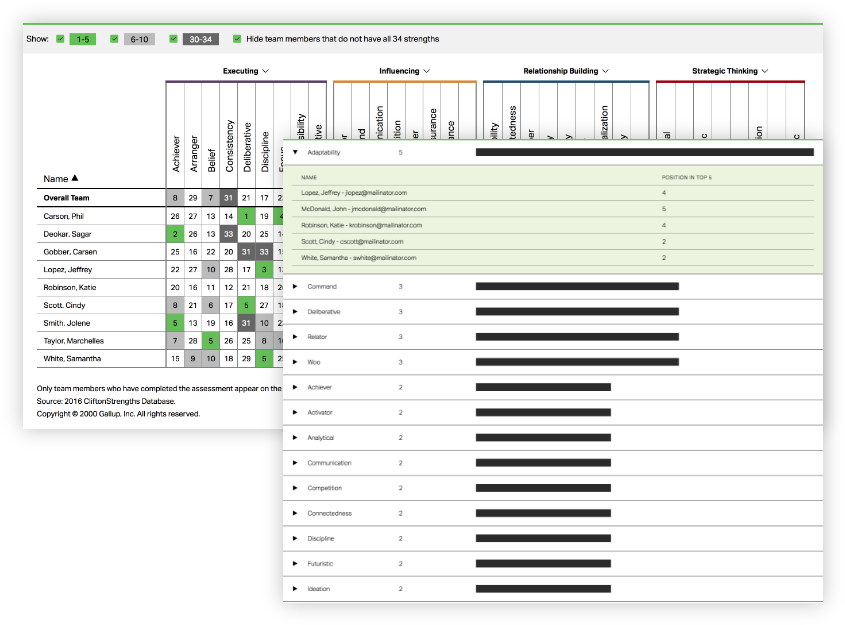Expand the Command strength row
Image resolution: width=845 pixels, height=625 pixels.
click(294, 287)
